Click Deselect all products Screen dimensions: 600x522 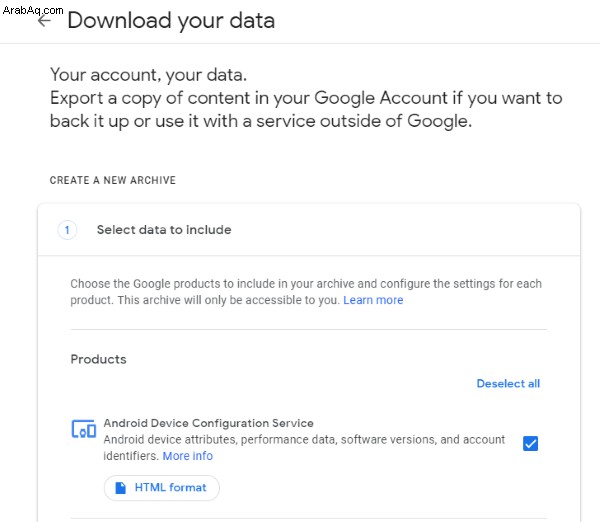[x=508, y=383]
